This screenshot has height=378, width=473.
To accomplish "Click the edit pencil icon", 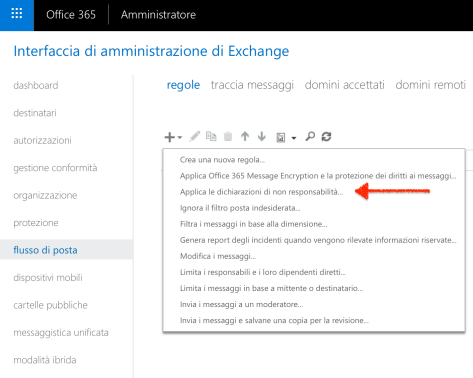I will [195, 136].
